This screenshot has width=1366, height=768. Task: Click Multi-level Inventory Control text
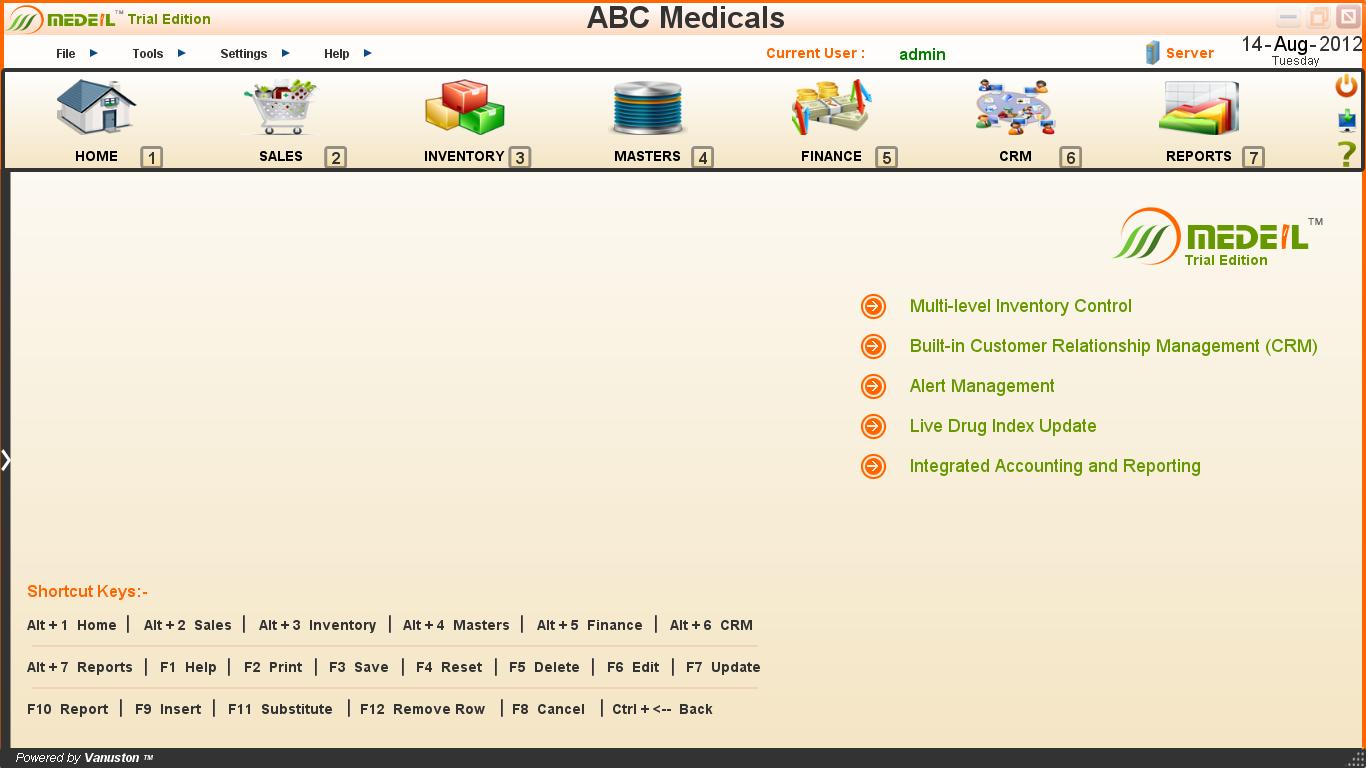coord(1021,306)
